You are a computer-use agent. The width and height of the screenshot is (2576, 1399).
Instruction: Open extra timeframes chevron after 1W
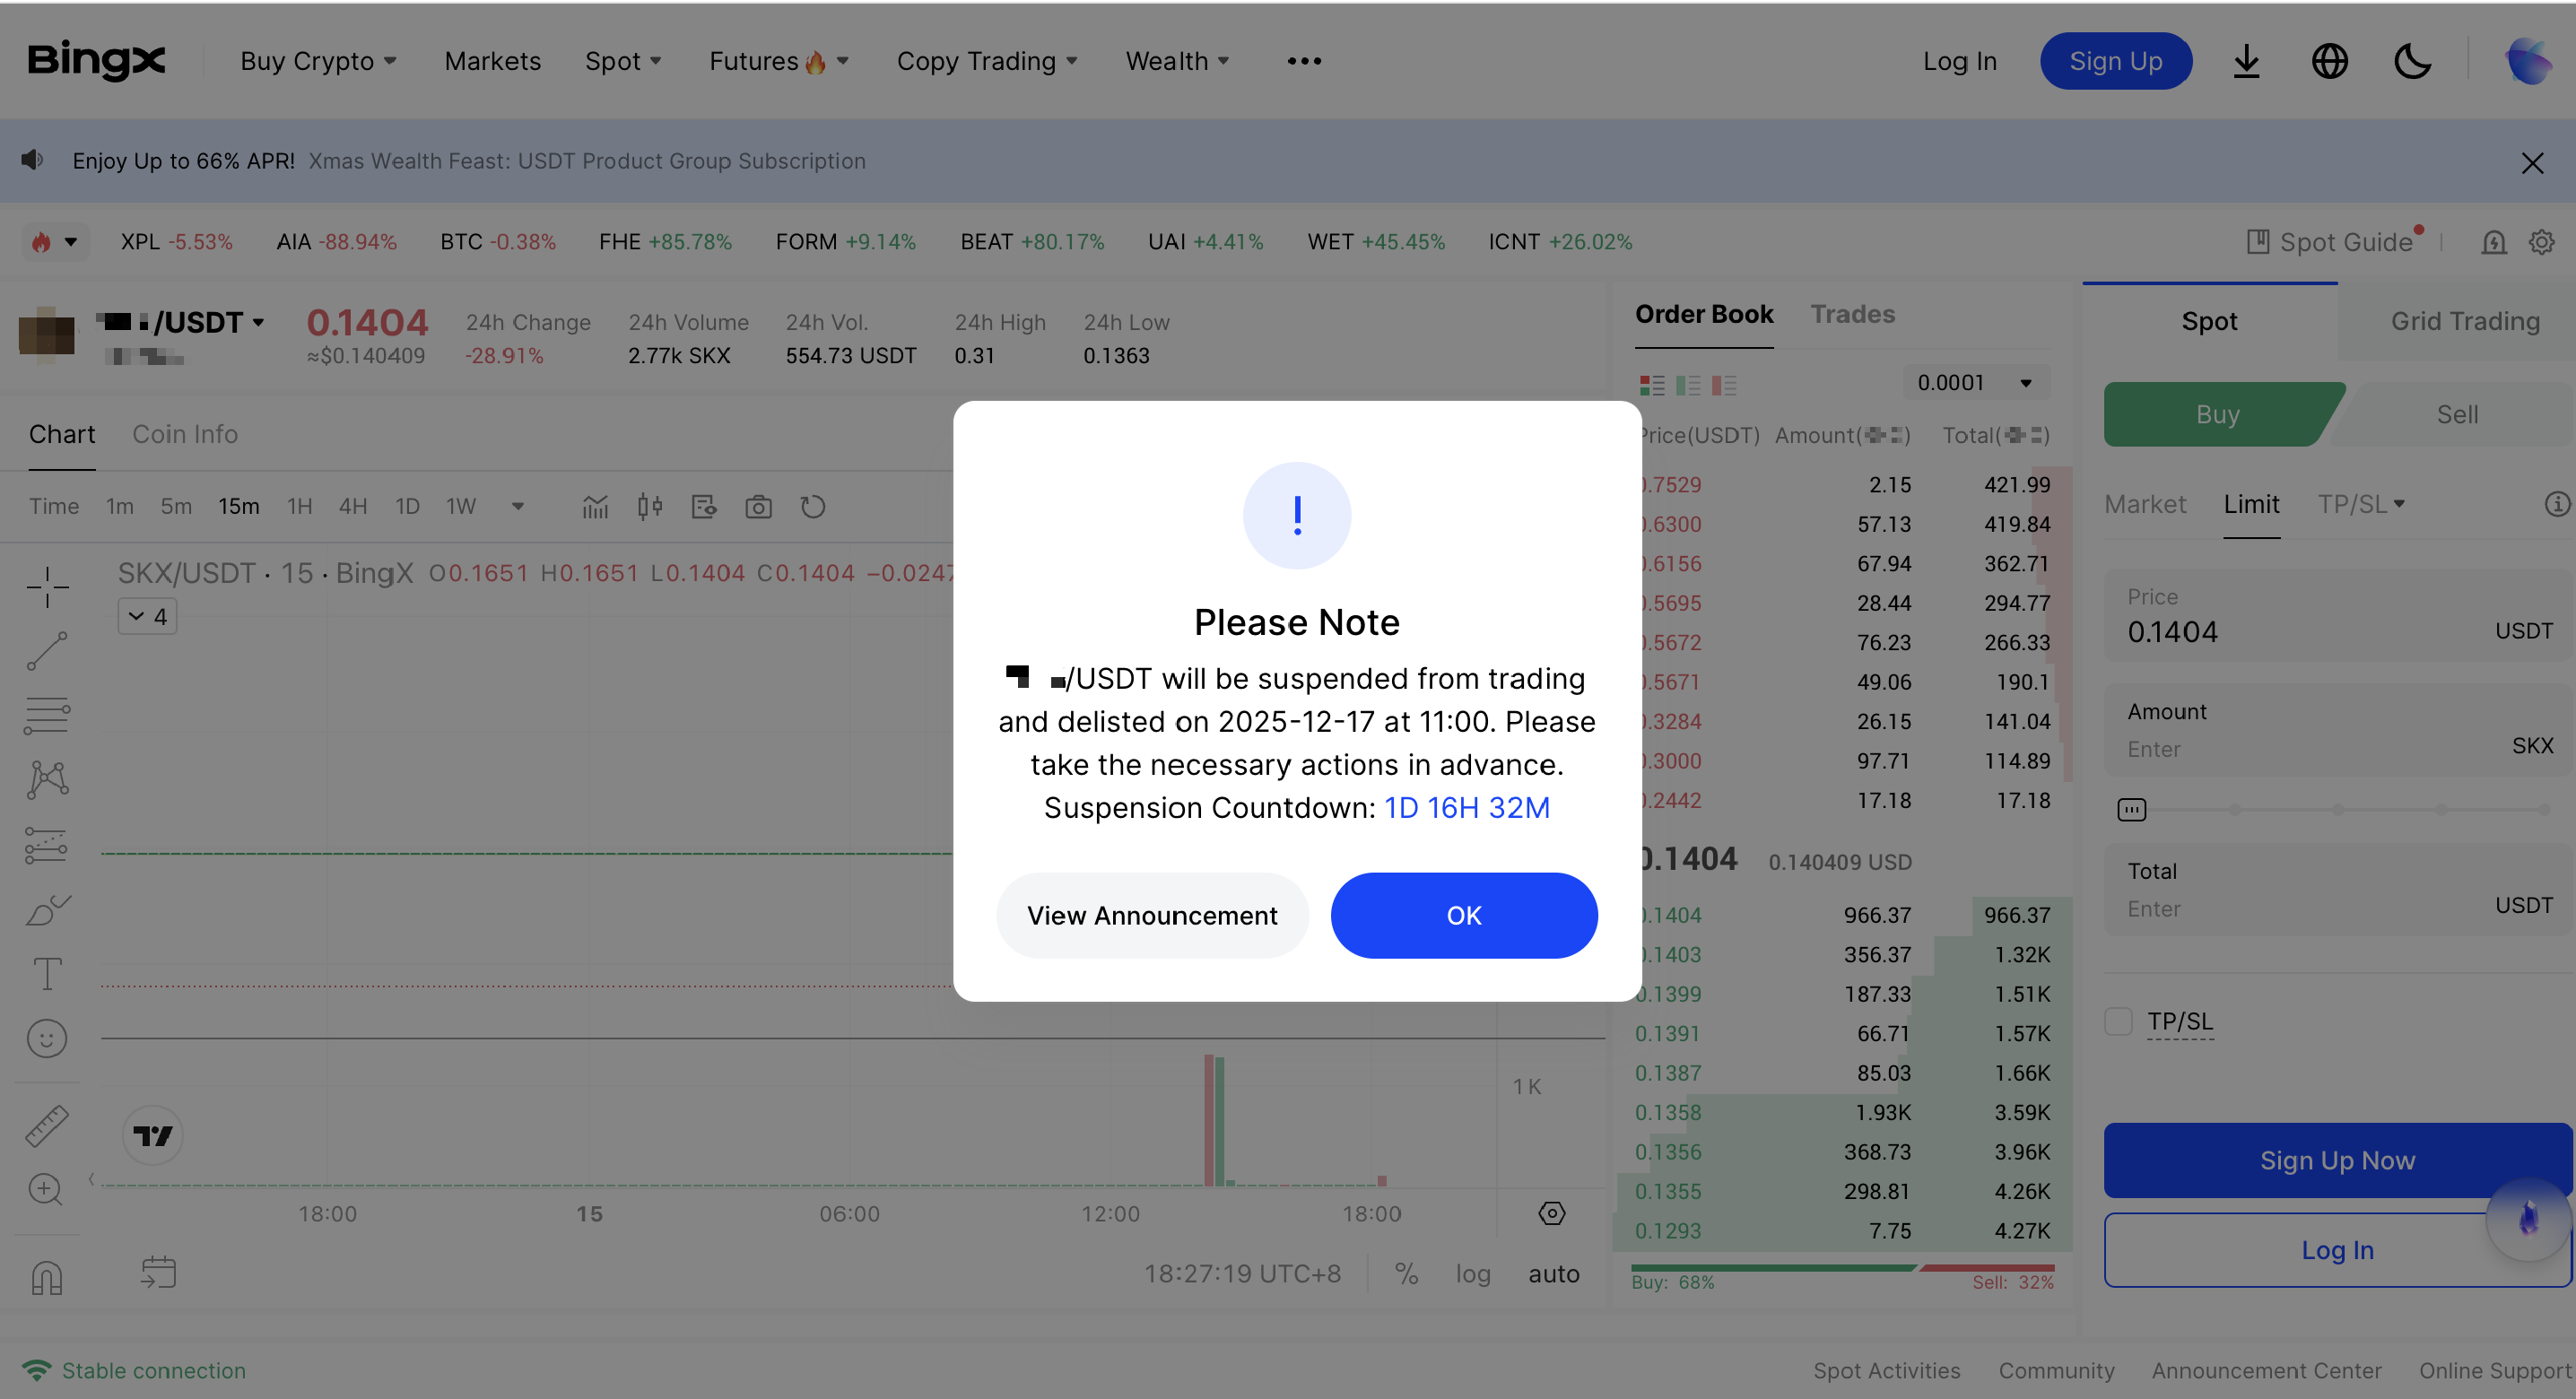coord(518,506)
